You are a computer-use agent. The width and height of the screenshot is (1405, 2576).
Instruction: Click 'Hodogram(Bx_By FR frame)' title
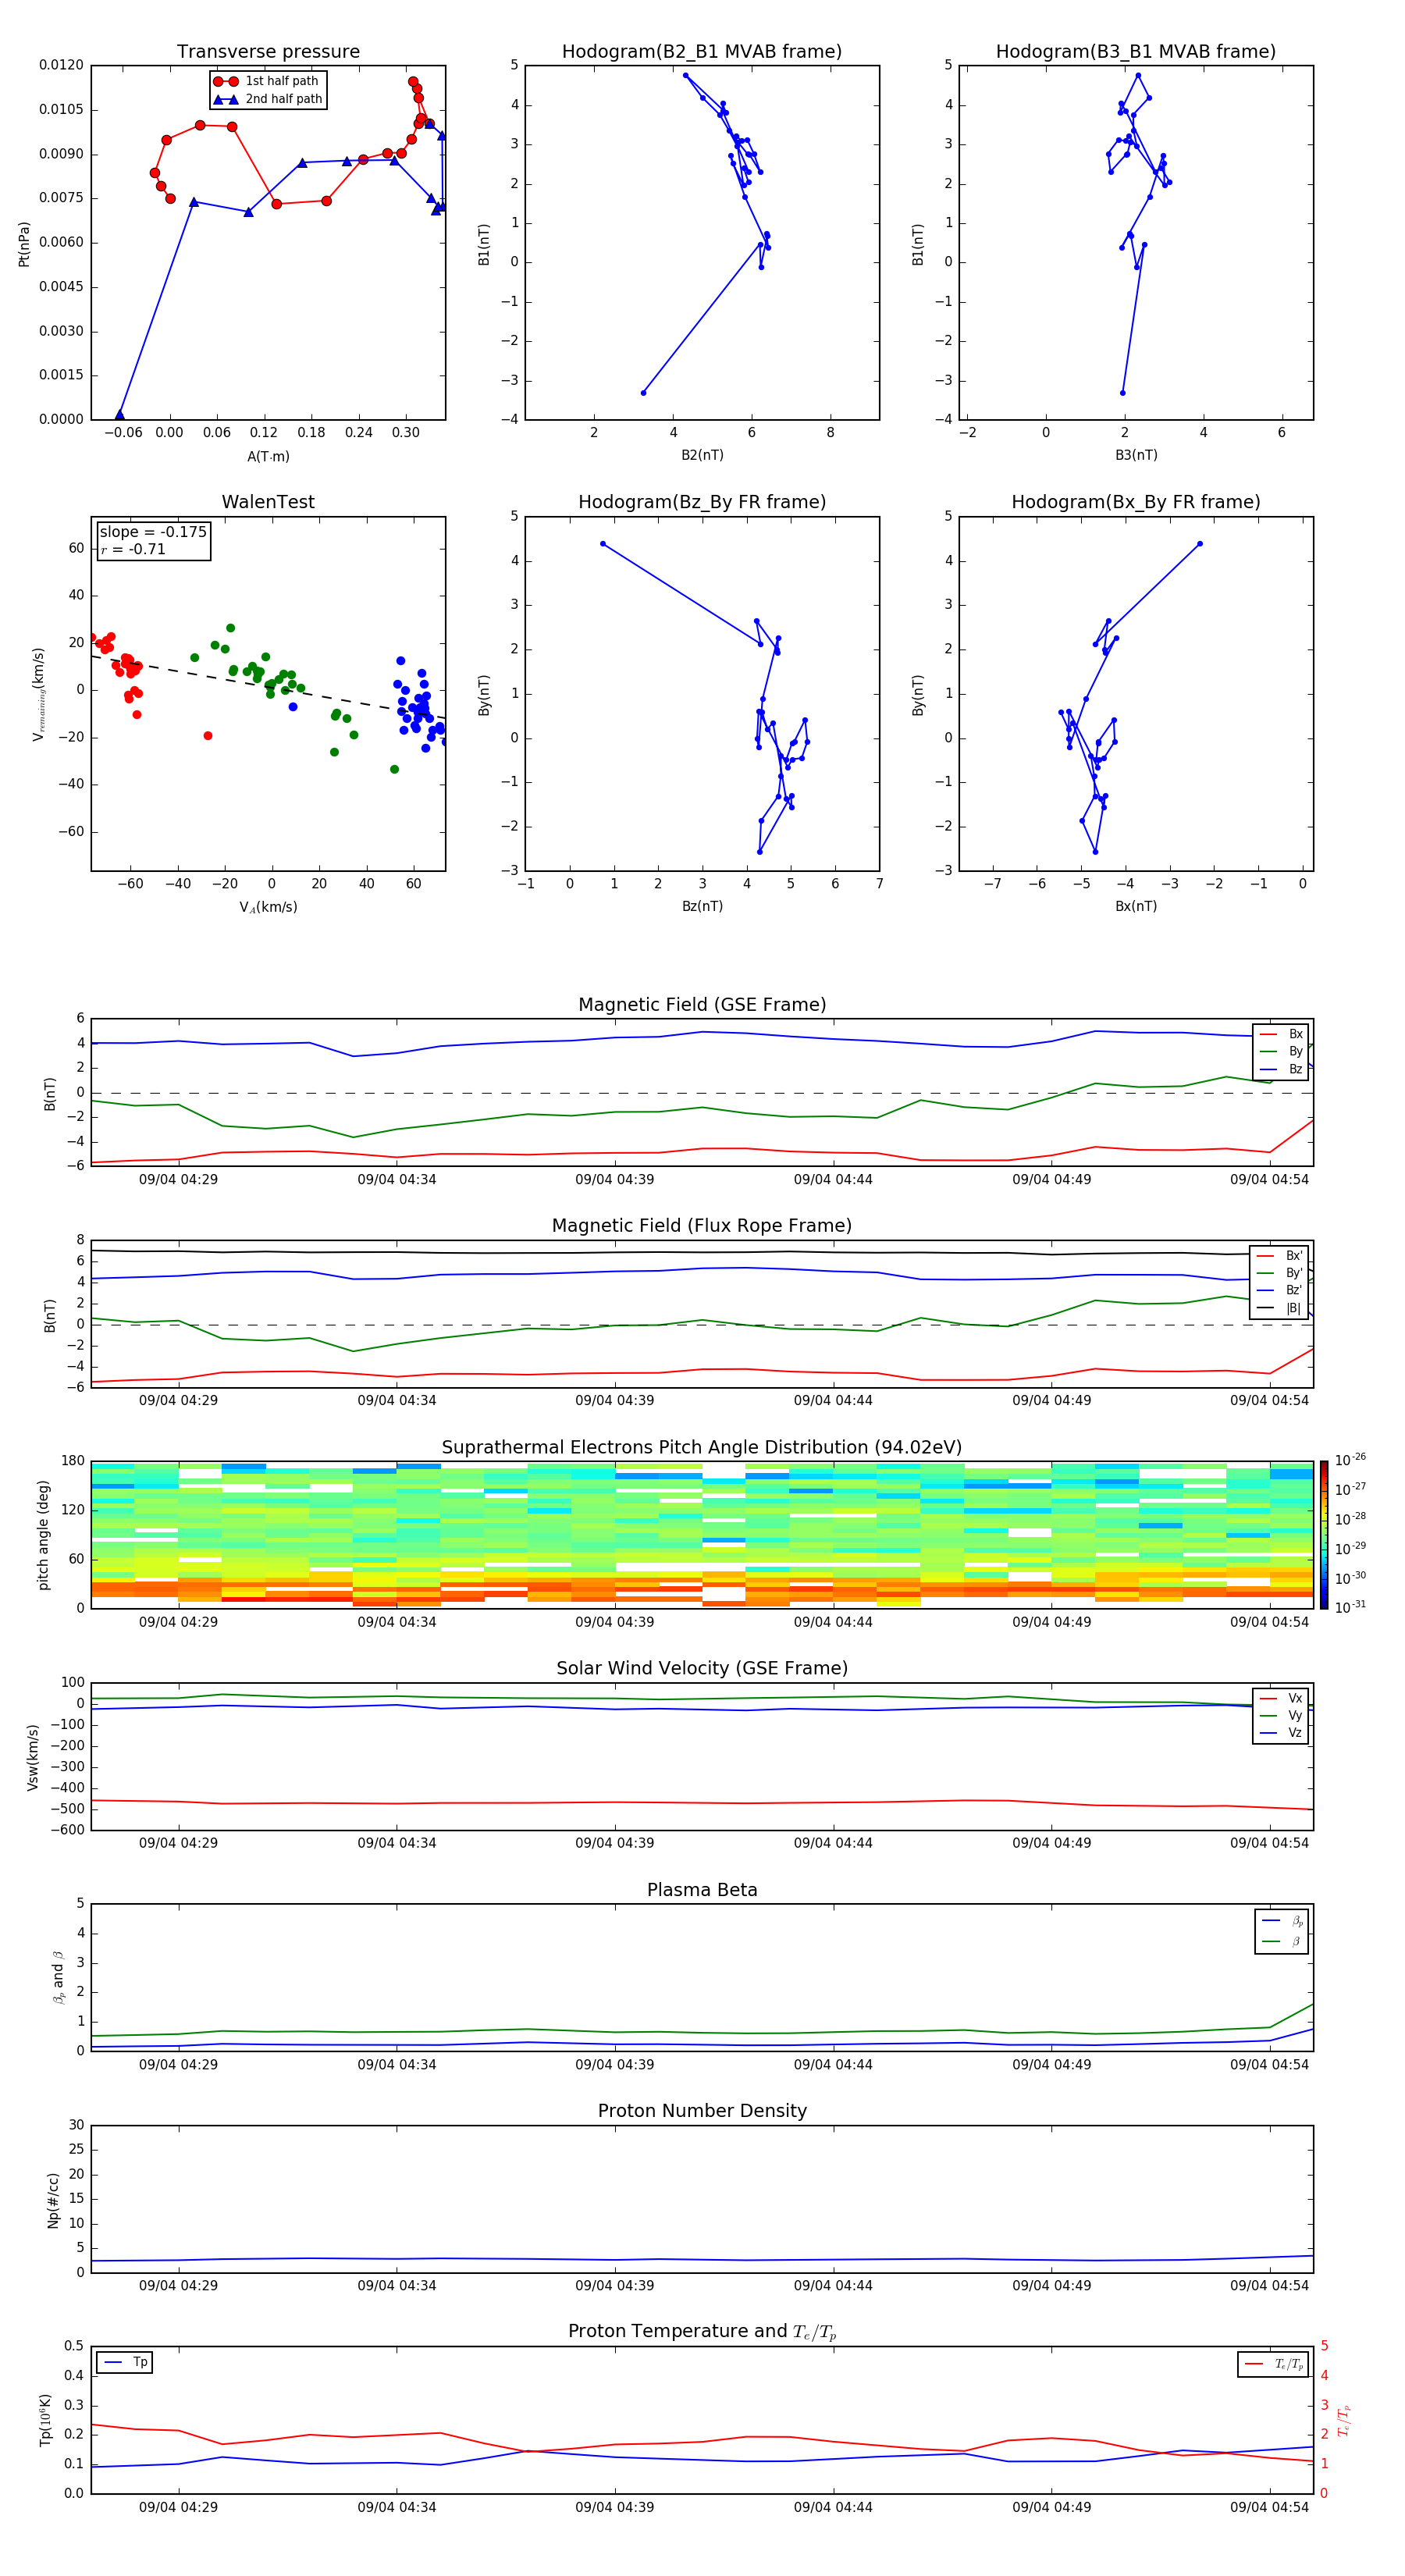click(x=1136, y=502)
